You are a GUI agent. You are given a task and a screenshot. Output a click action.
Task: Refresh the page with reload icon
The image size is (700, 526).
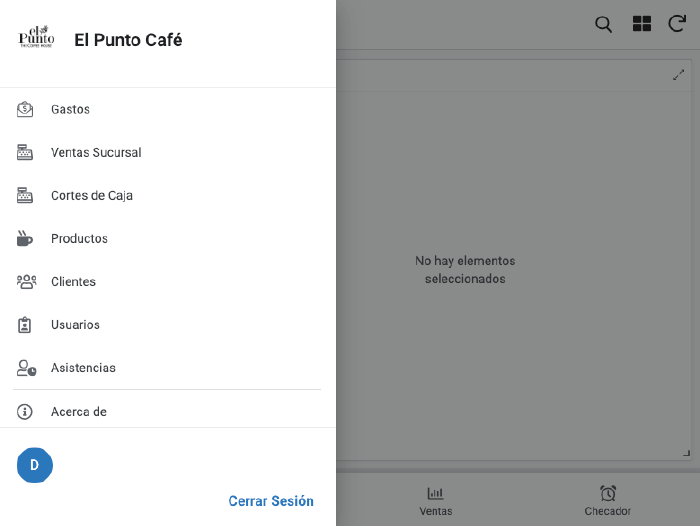pyautogui.click(x=677, y=24)
